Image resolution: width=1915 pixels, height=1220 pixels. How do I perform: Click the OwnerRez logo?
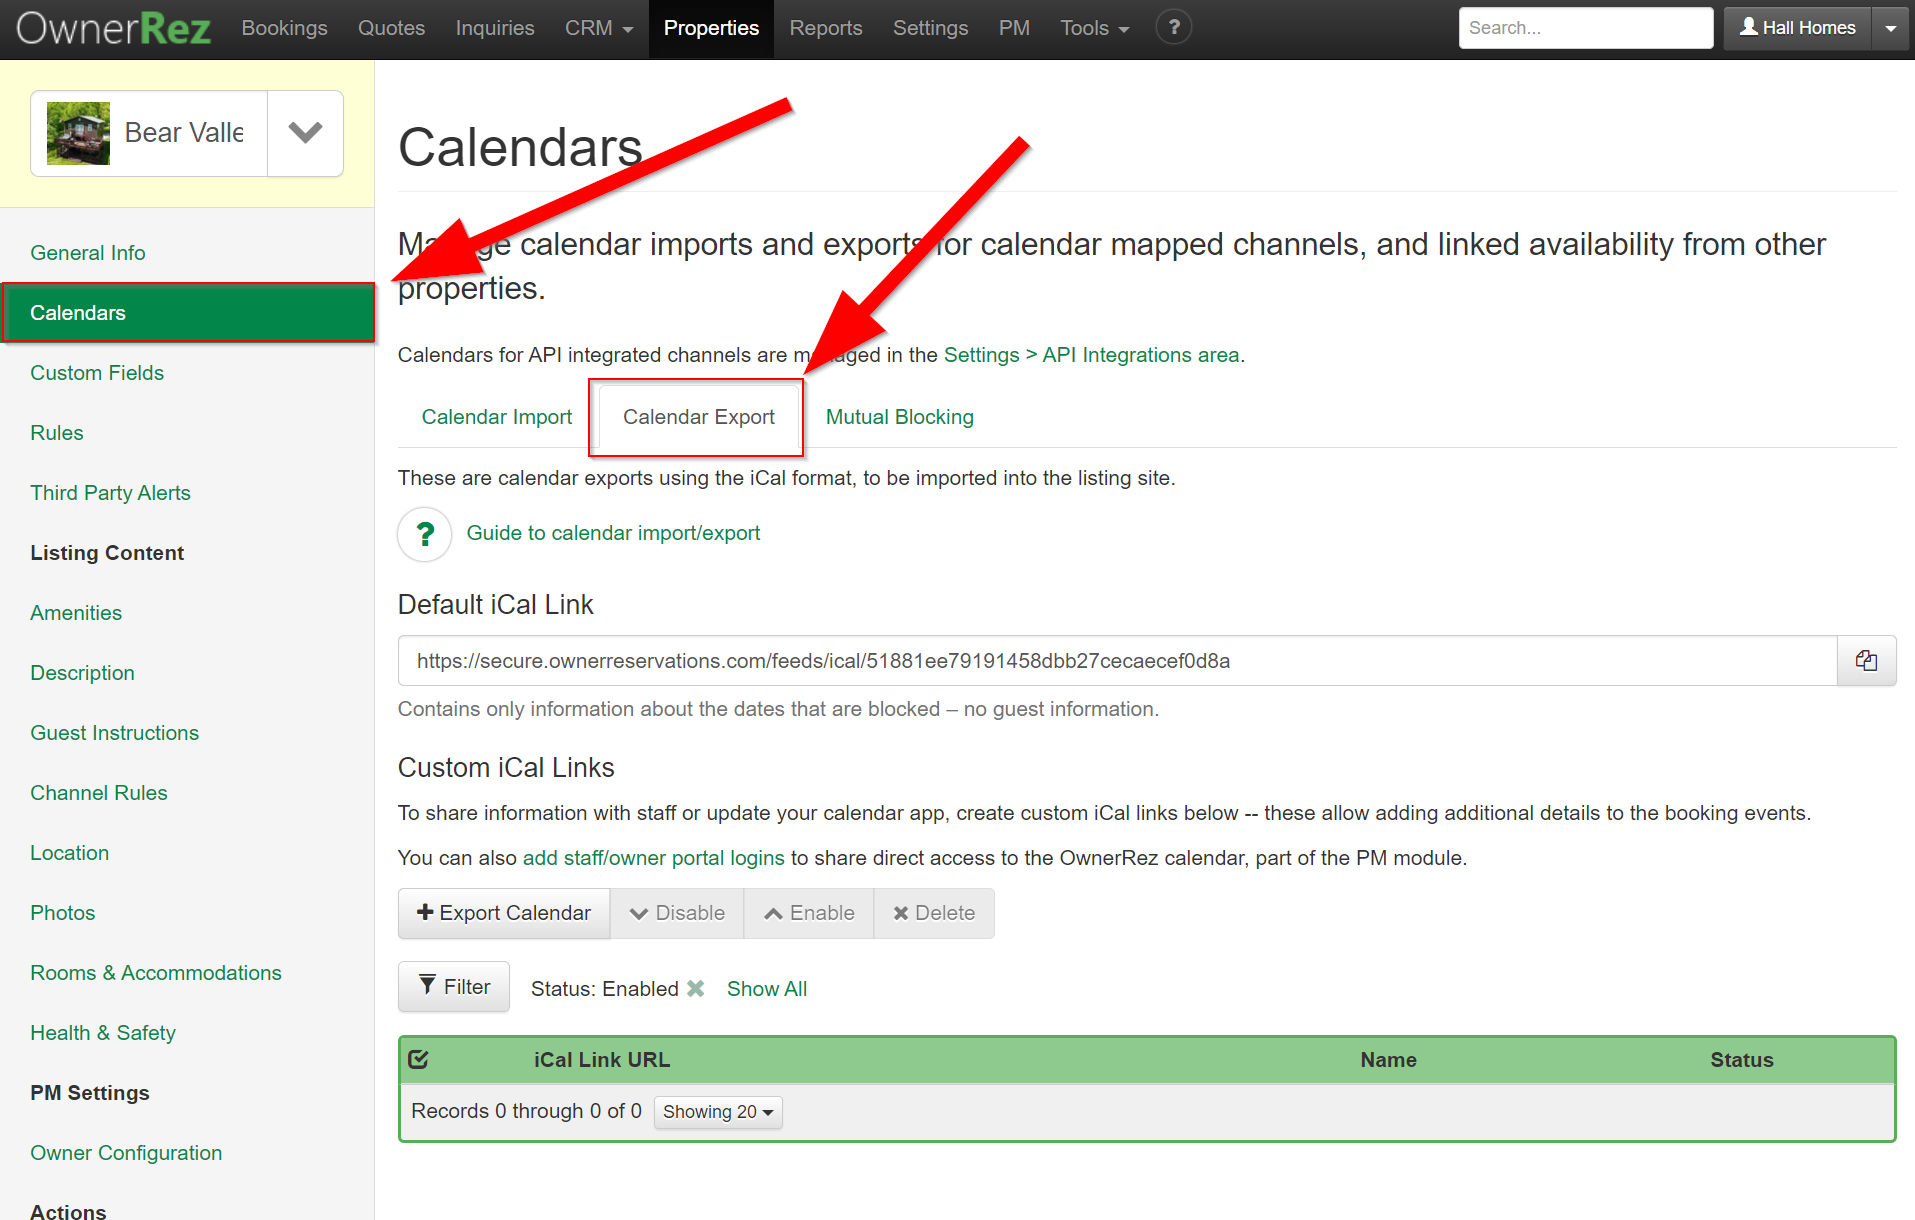[113, 28]
